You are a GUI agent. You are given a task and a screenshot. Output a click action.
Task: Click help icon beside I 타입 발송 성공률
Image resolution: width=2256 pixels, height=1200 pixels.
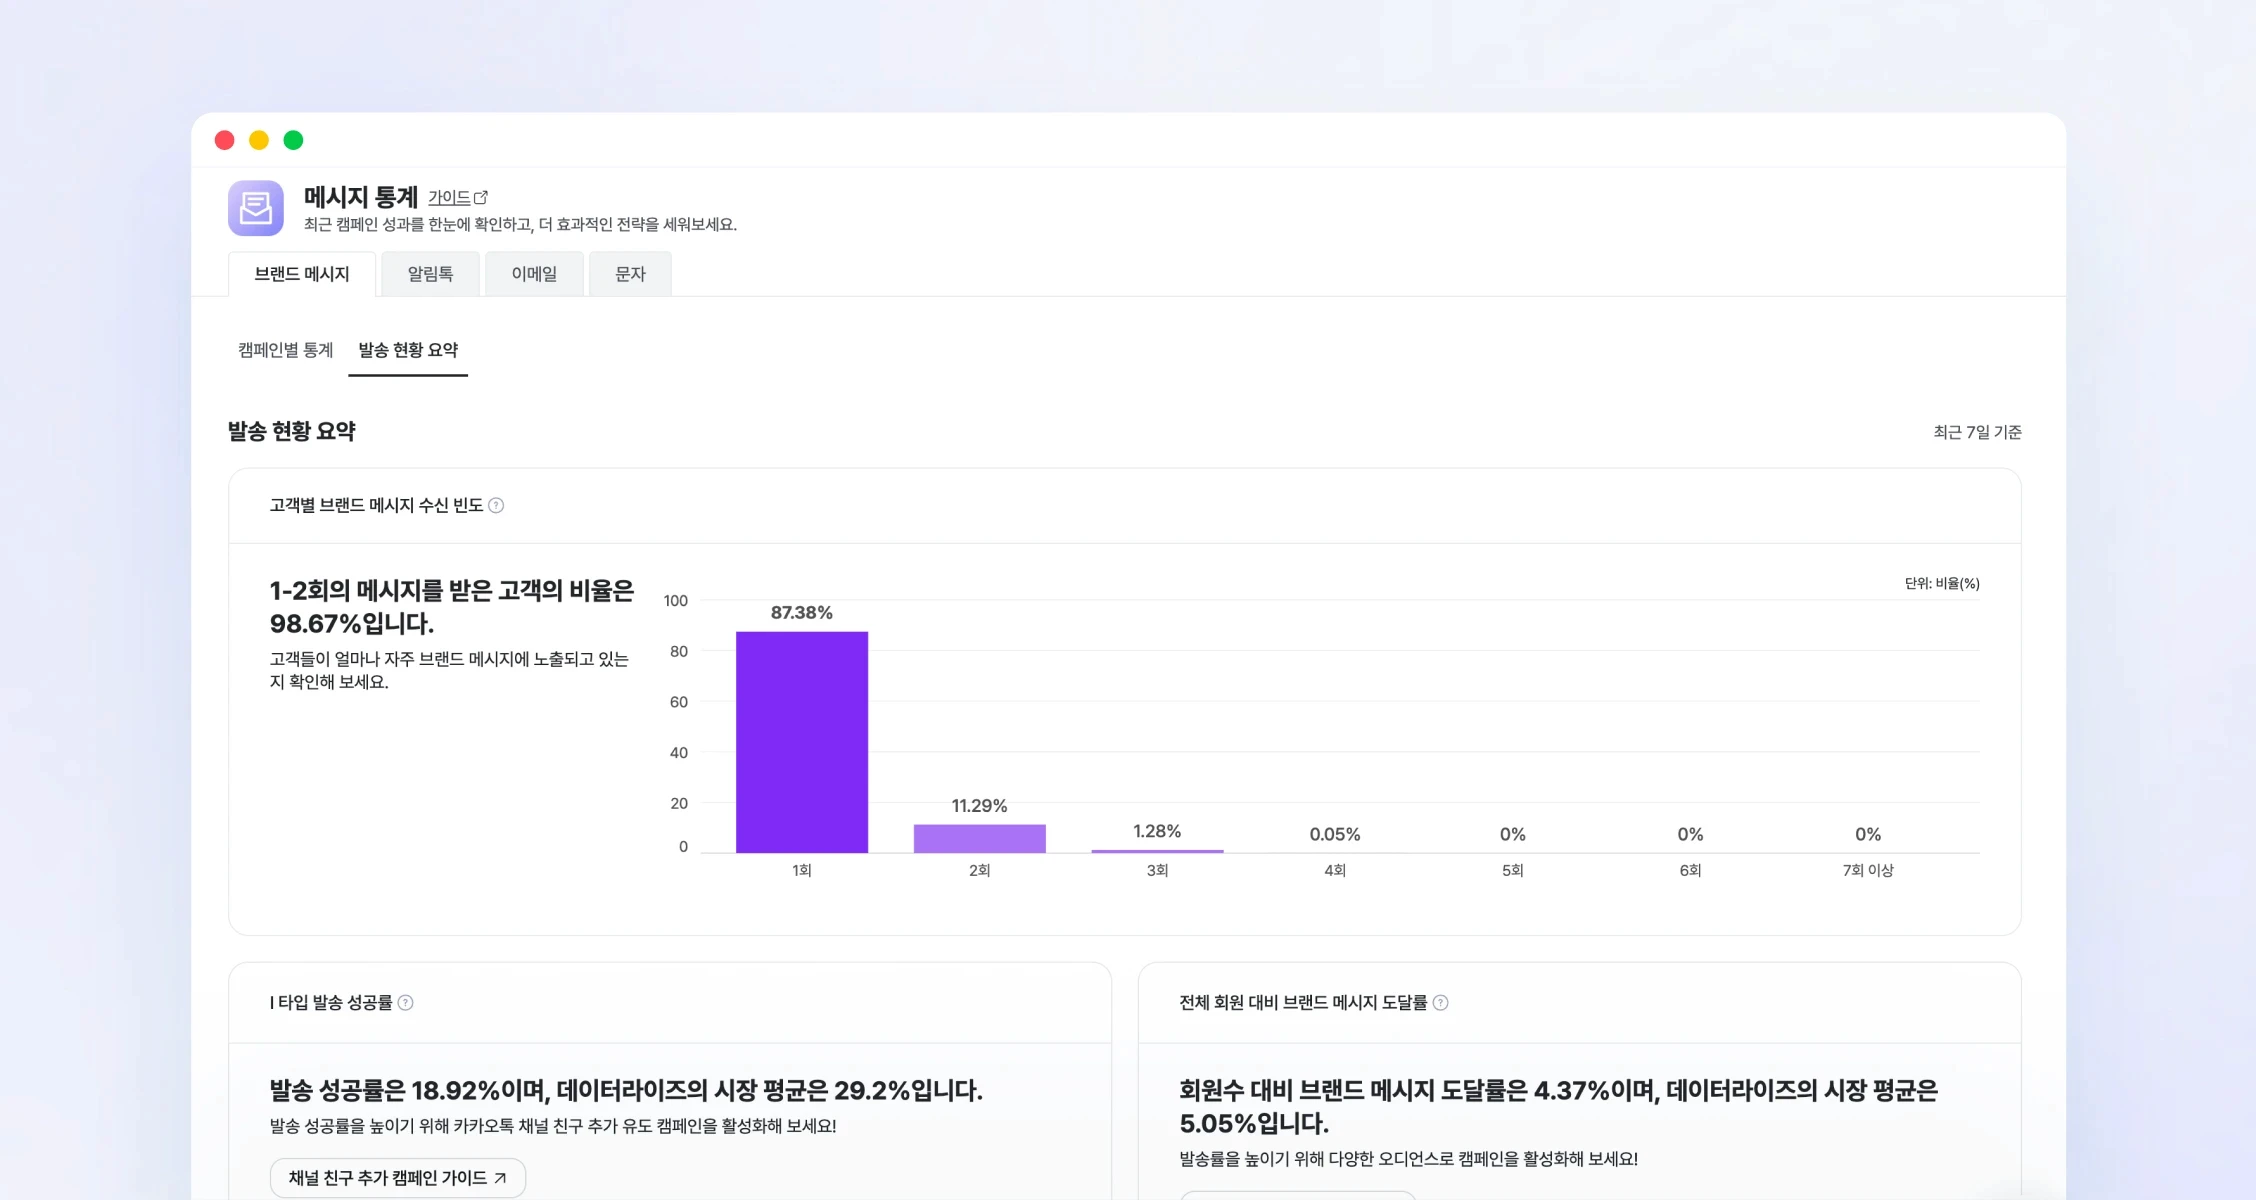click(x=406, y=1003)
